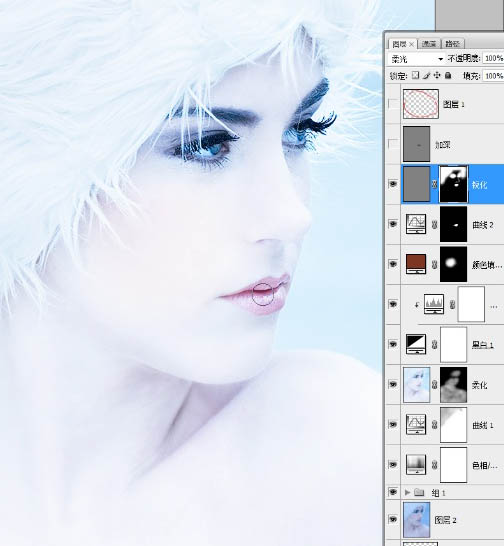Hide the clipped Levels layer eye icon
The width and height of the screenshot is (504, 546).
(393, 304)
